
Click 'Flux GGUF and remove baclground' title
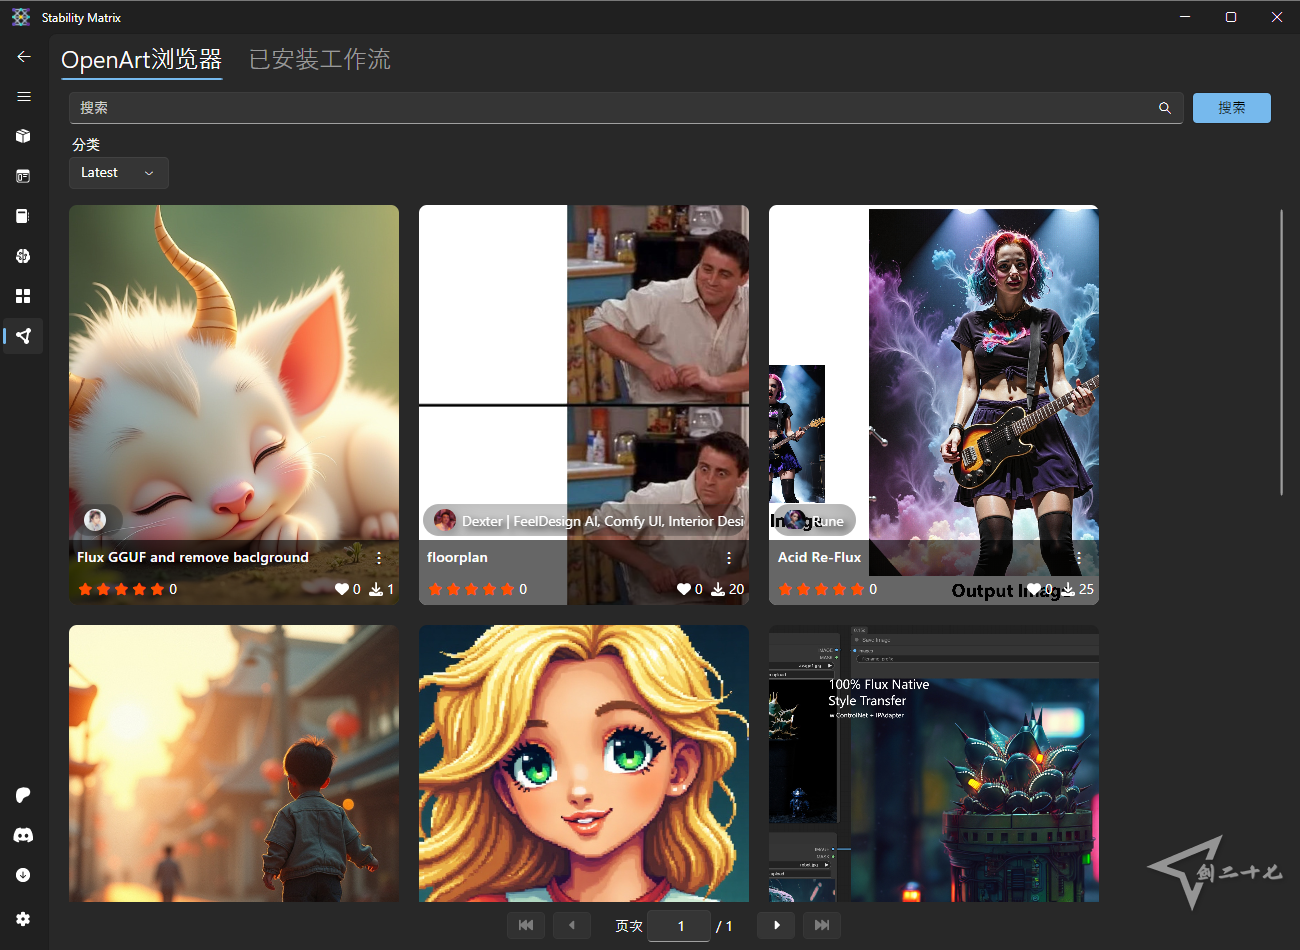coord(193,557)
